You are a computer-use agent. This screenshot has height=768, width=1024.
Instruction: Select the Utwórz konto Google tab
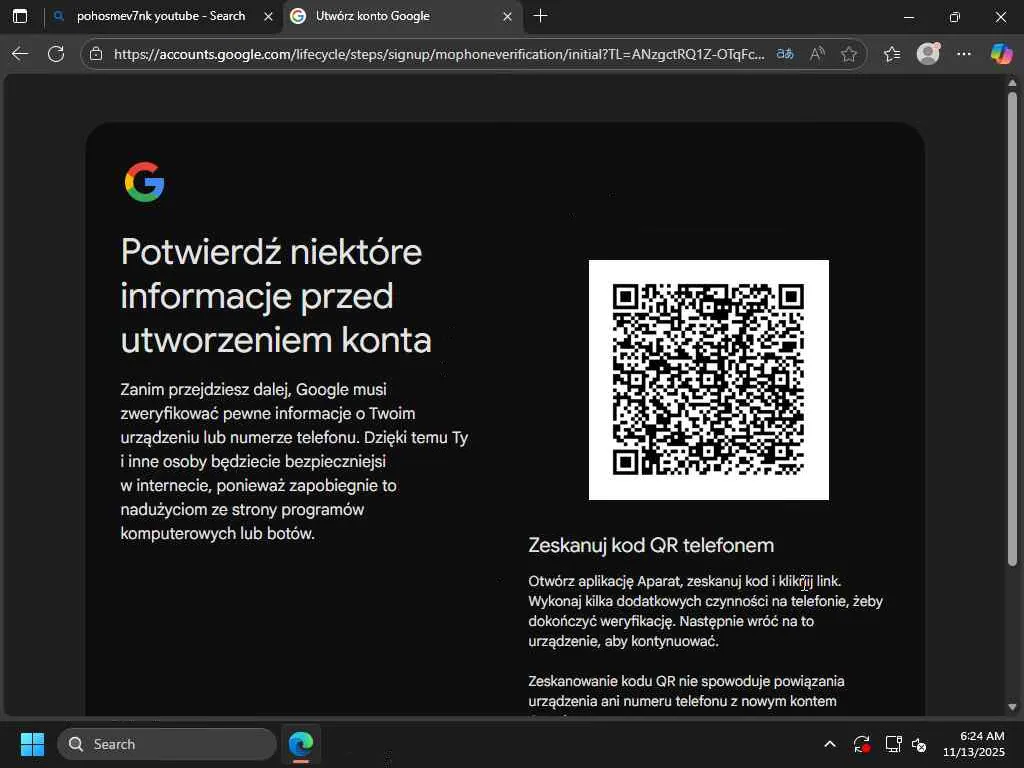[x=402, y=16]
